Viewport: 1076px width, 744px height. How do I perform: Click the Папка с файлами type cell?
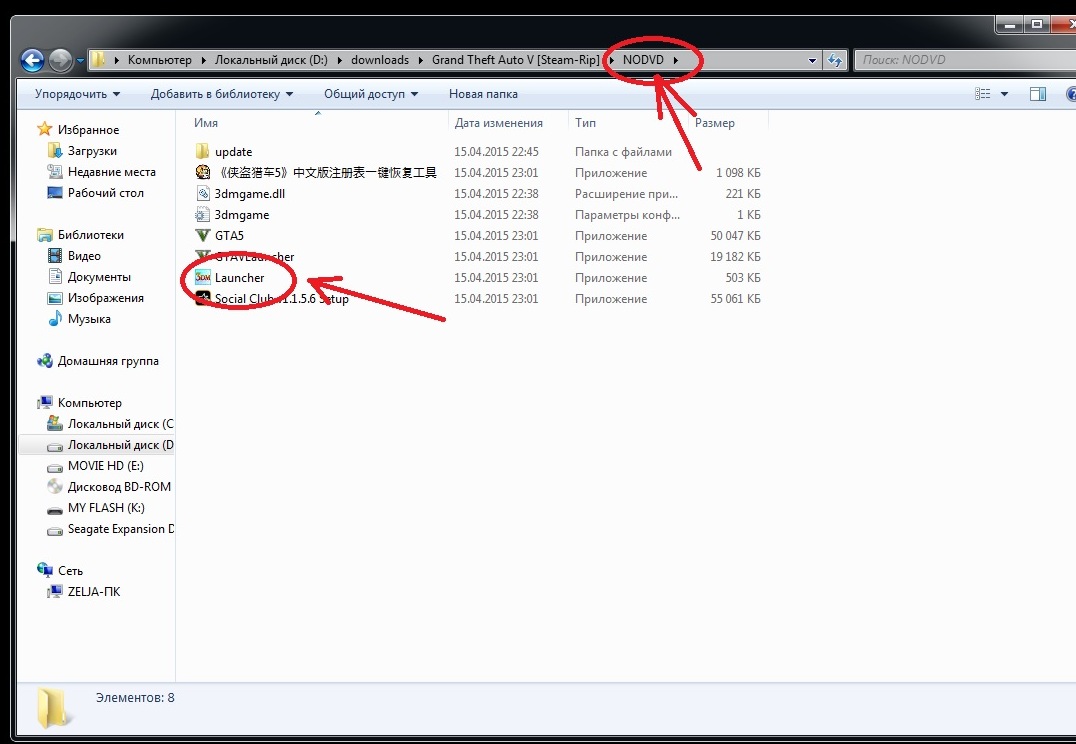623,152
